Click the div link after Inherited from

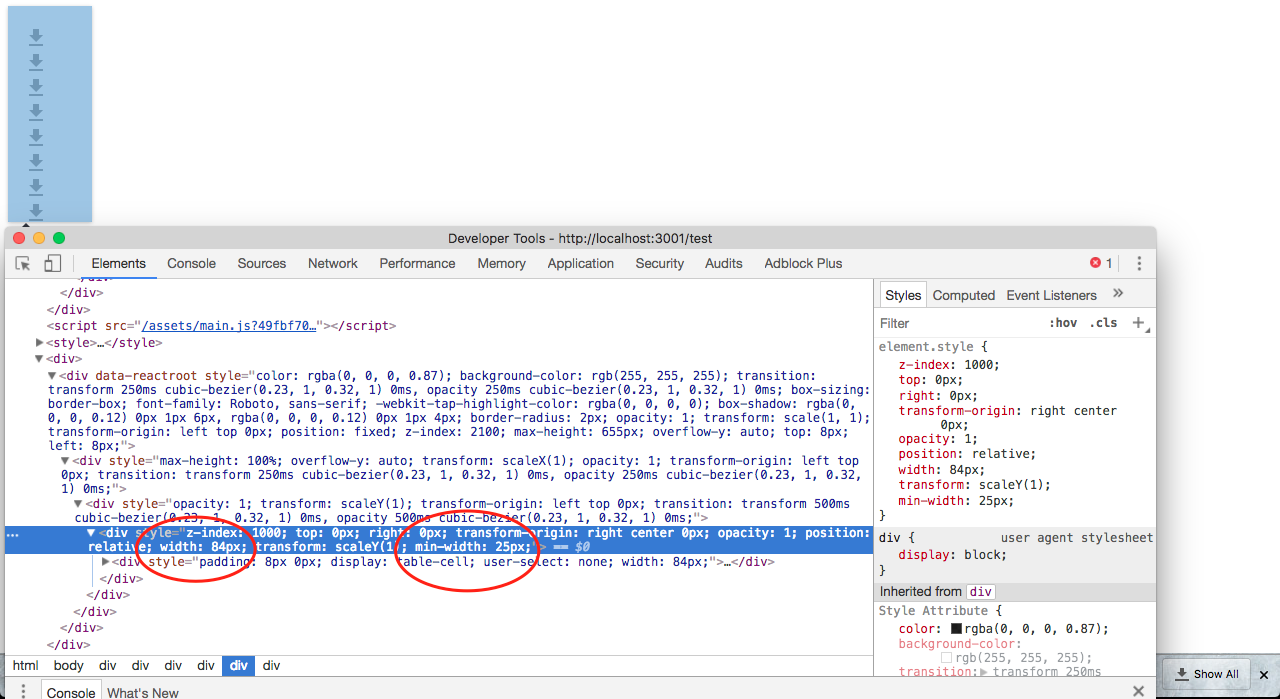pos(980,592)
